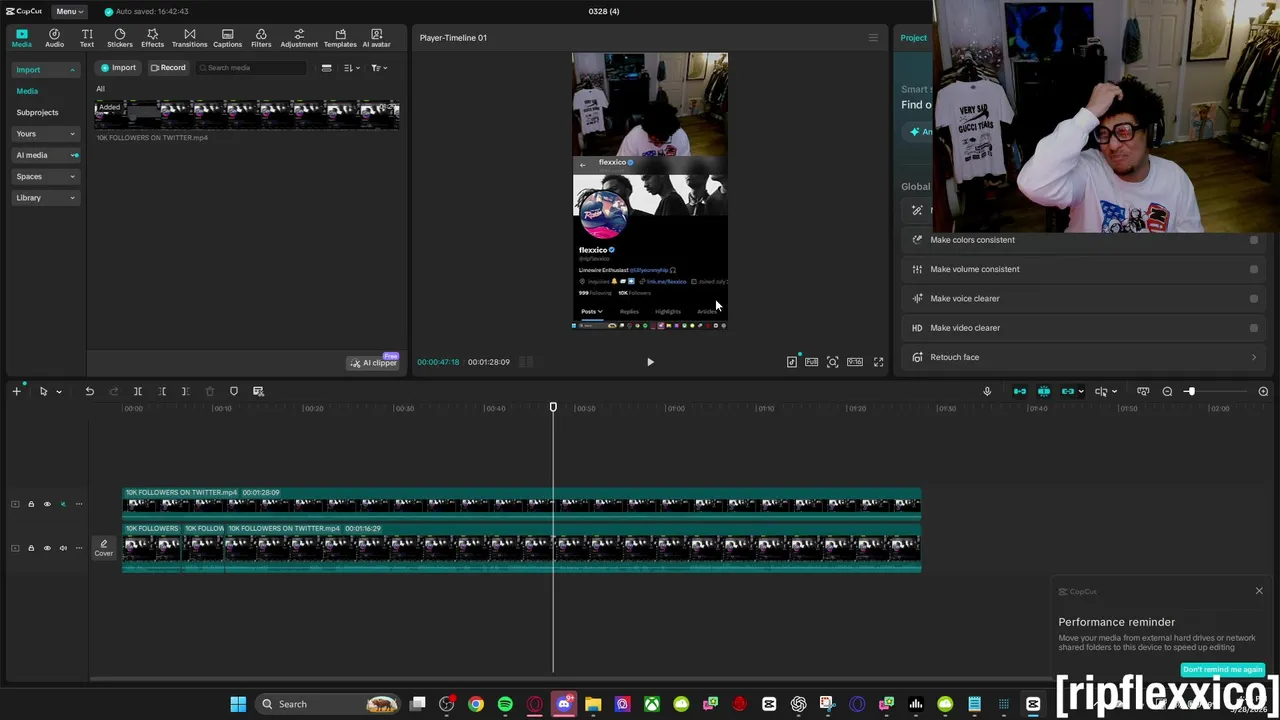
Task: Open the Text tool tab
Action: coord(87,38)
